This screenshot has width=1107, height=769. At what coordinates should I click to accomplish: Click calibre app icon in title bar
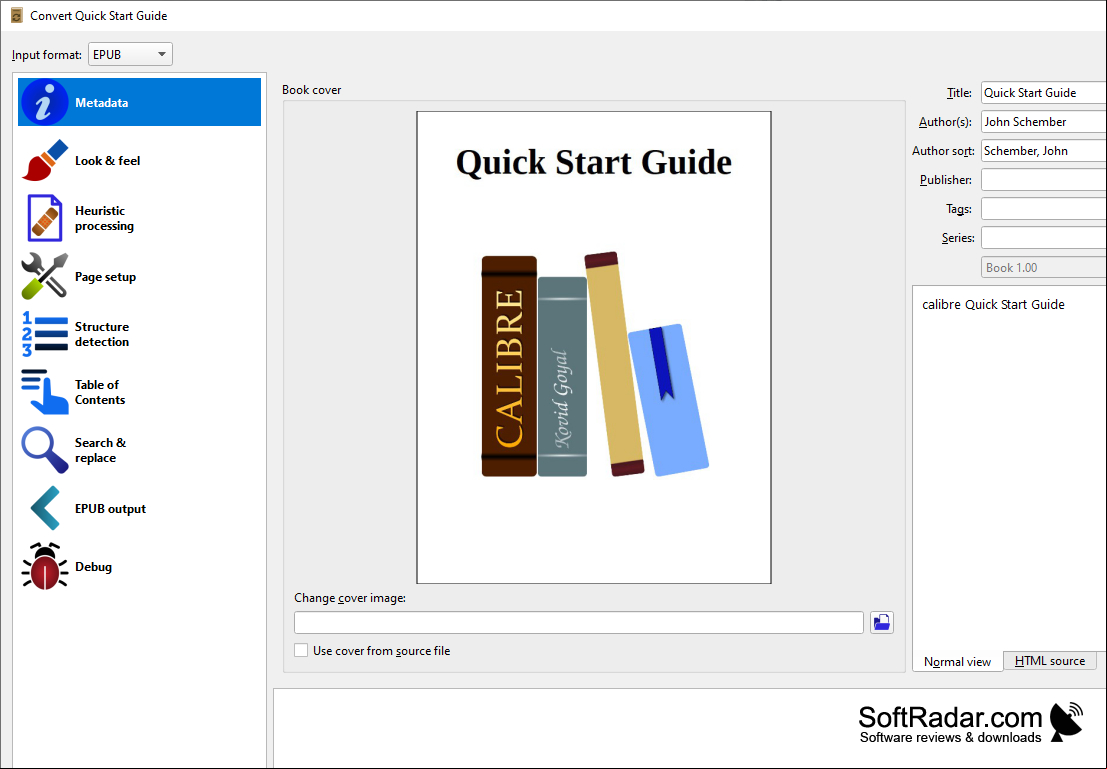click(16, 16)
